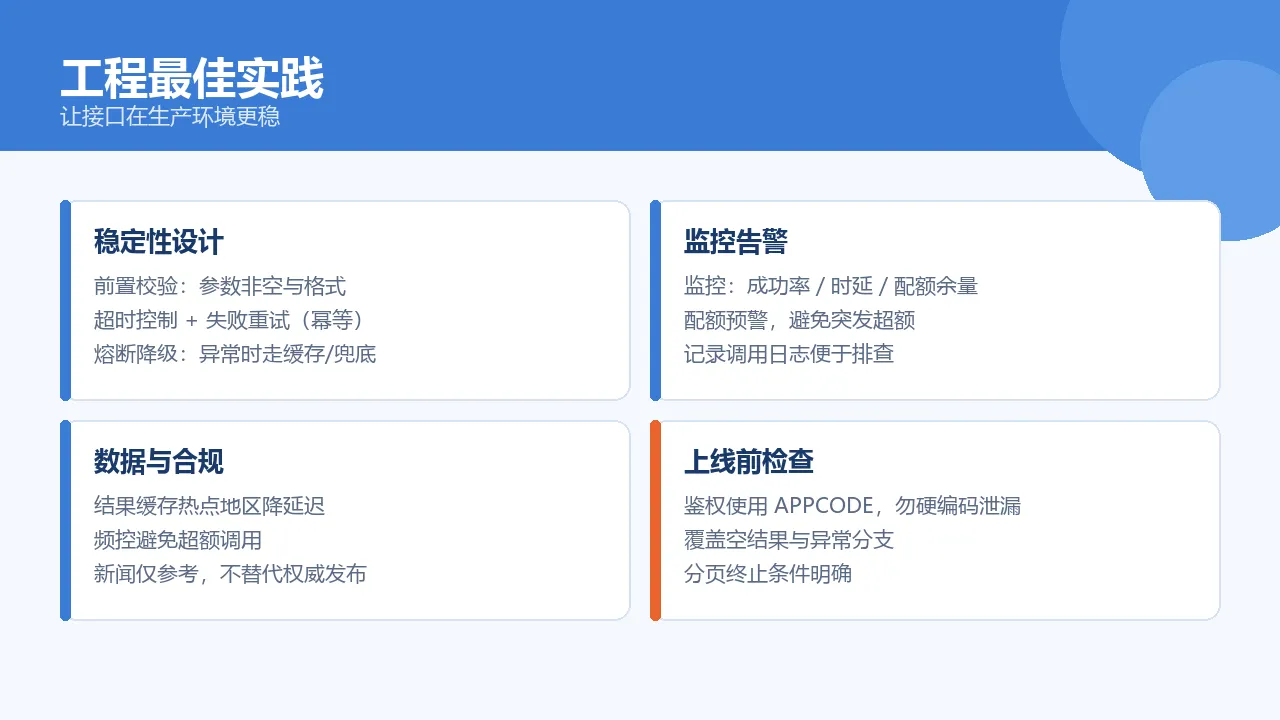The image size is (1280, 720).
Task: Click the line 记录调用日志便于排查
Action: tap(789, 354)
